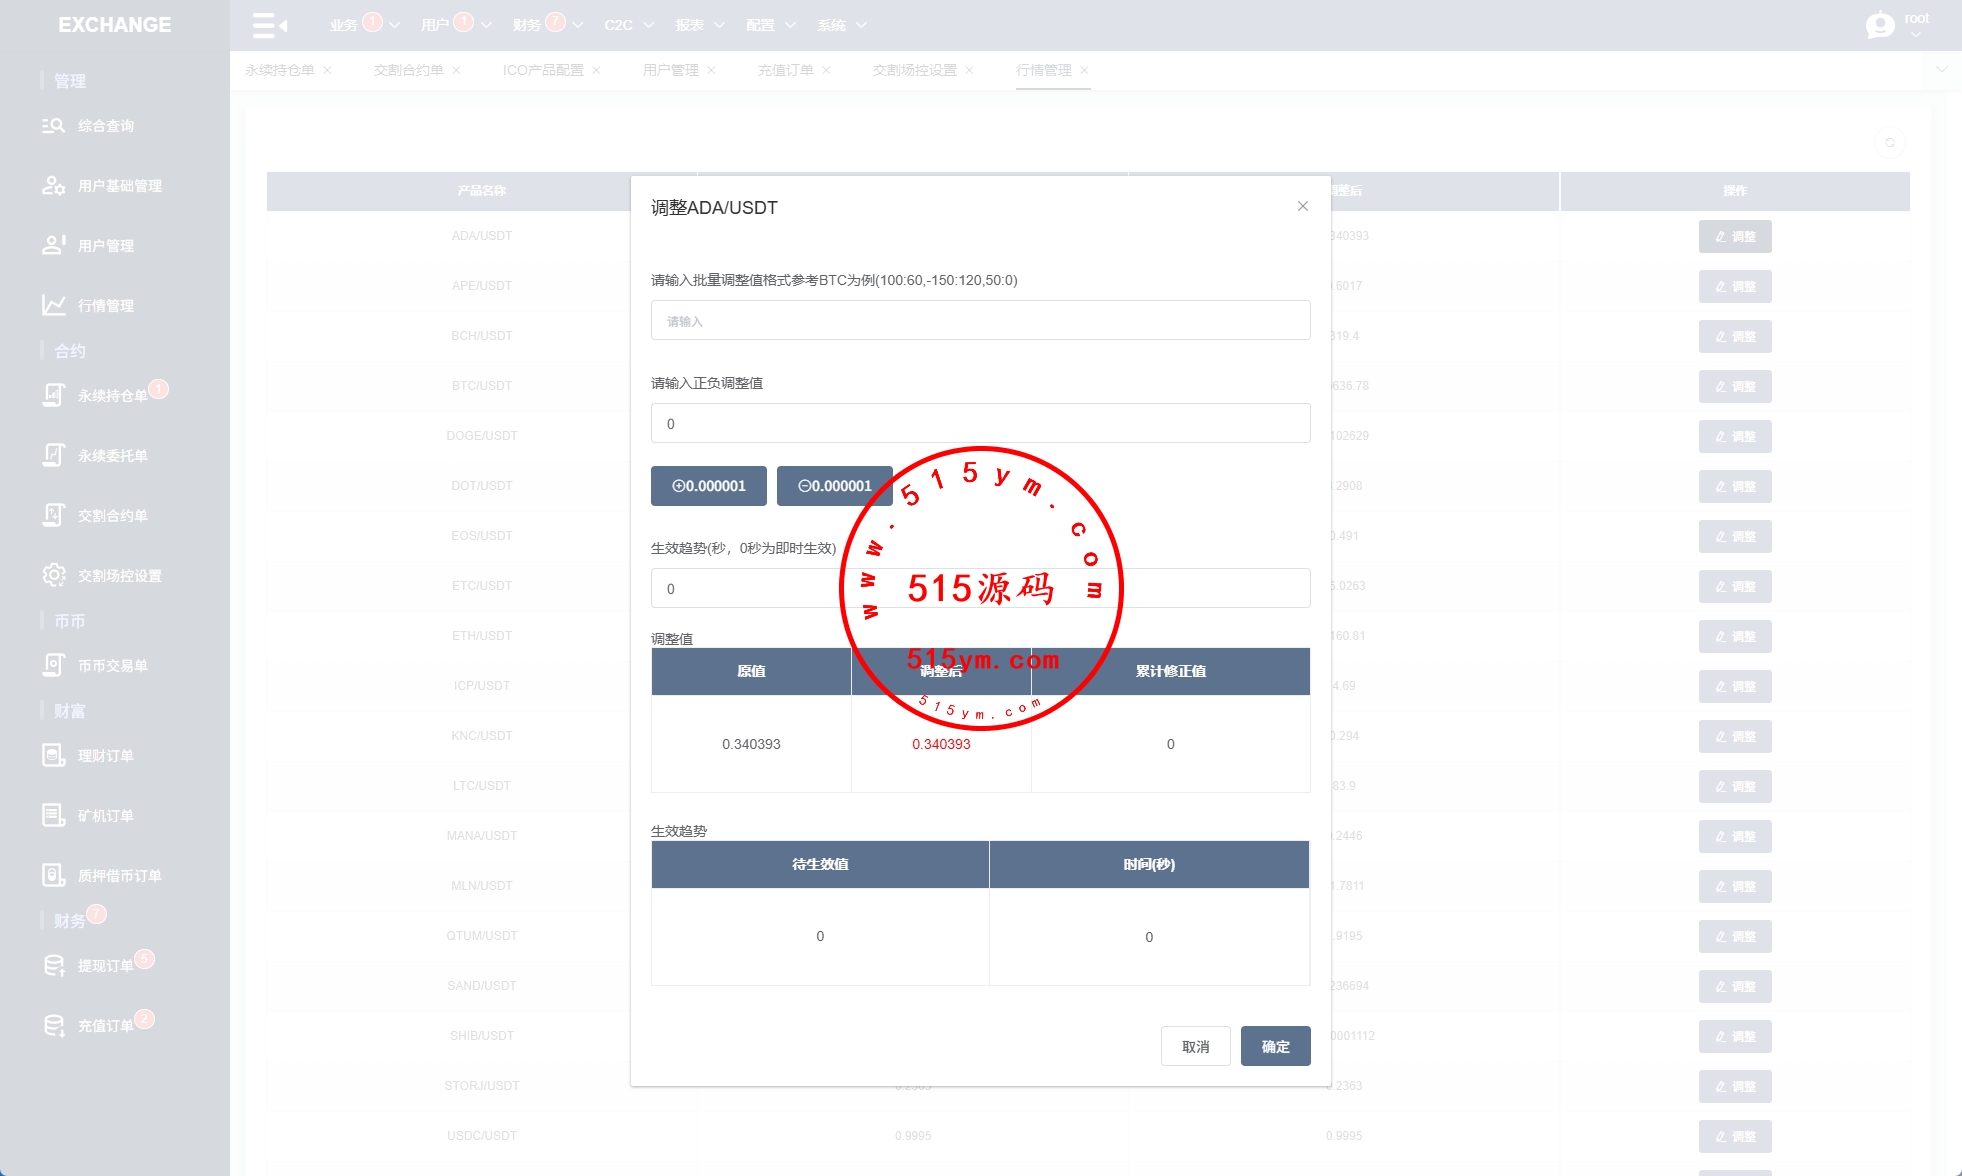Image resolution: width=1962 pixels, height=1176 pixels.
Task: Click the 确定 confirm button
Action: (x=1275, y=1046)
